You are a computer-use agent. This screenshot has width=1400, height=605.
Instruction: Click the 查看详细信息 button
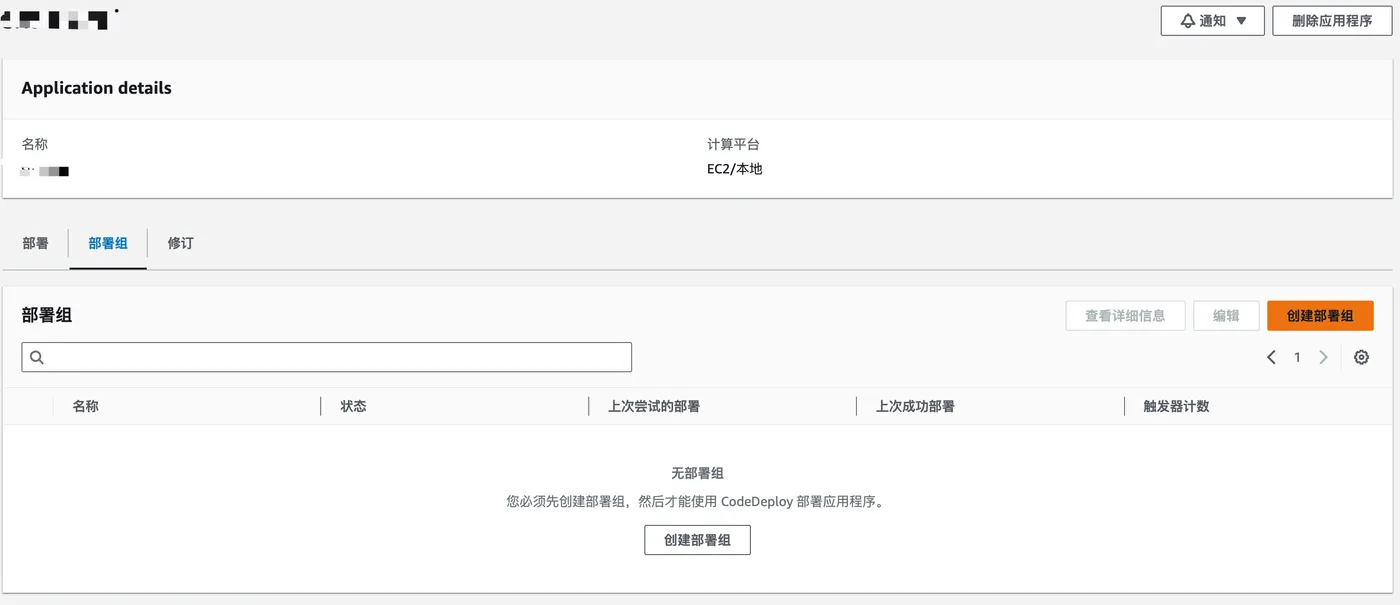pos(1125,316)
